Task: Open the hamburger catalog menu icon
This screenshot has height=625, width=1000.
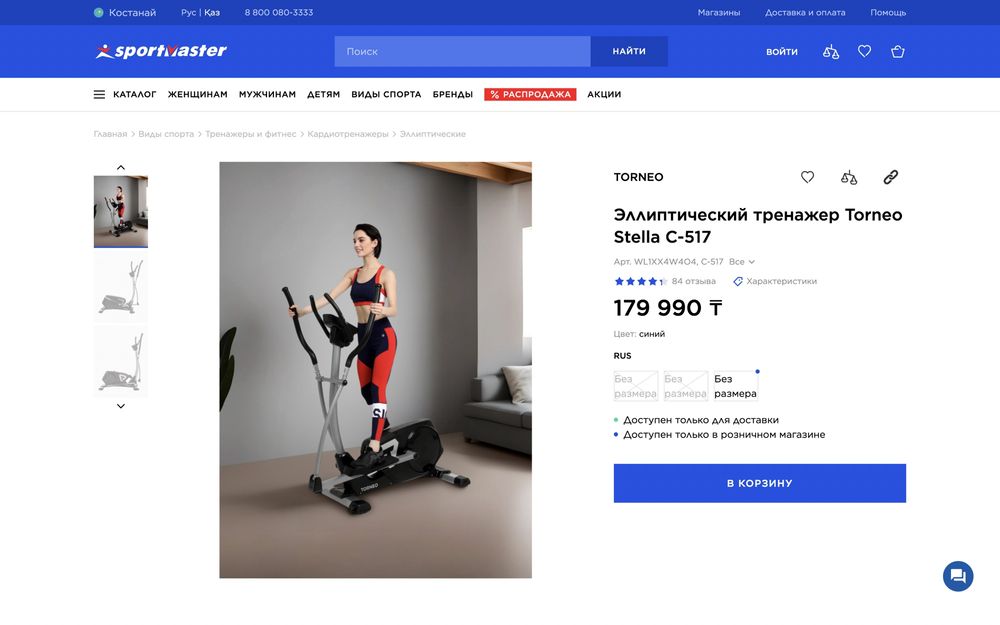Action: [x=99, y=94]
